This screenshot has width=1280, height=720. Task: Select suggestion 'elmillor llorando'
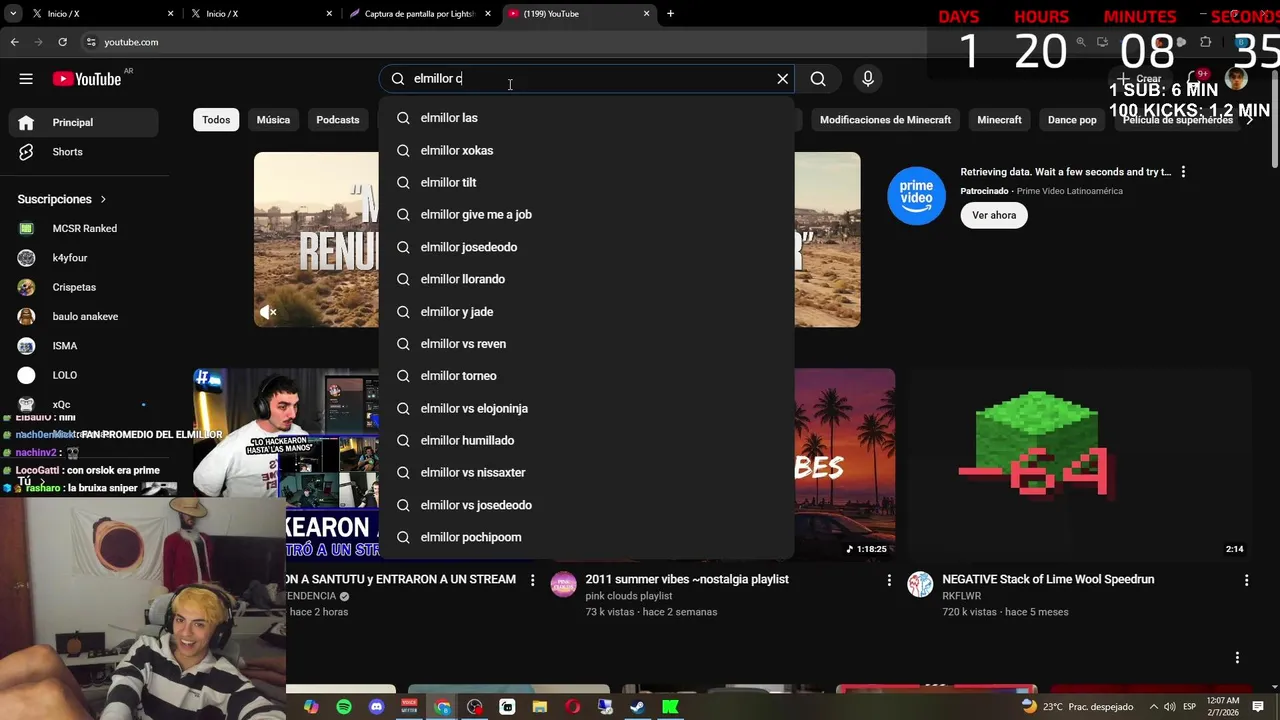pos(586,279)
